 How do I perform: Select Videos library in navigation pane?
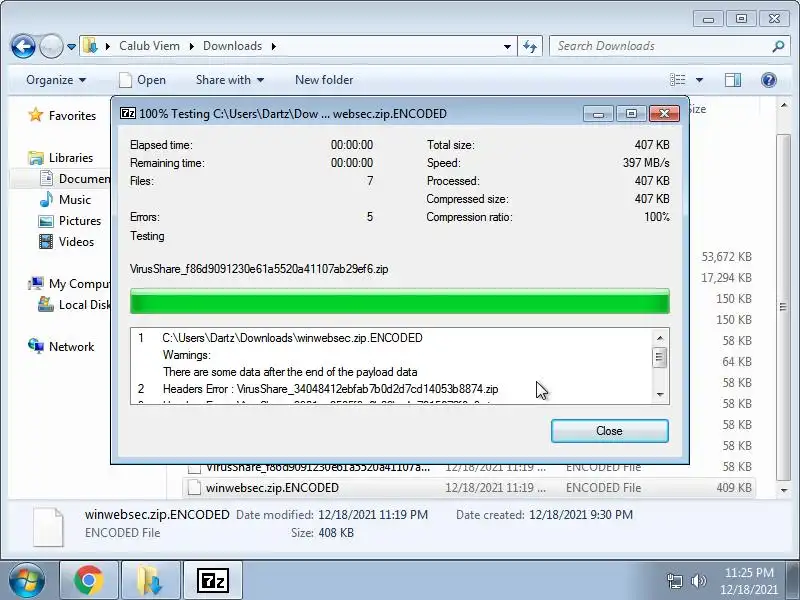[x=77, y=241]
